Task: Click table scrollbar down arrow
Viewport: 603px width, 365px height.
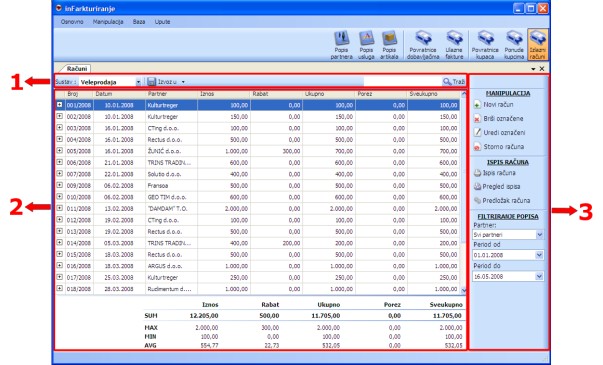Action: (464, 290)
